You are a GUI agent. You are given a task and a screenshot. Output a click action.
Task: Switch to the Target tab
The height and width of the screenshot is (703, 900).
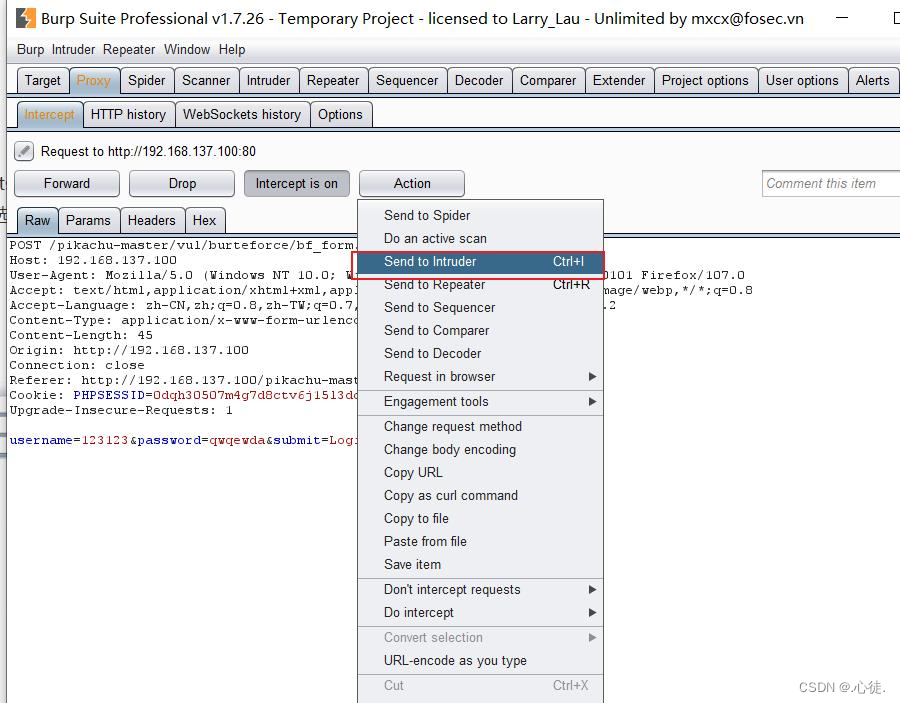tap(42, 81)
